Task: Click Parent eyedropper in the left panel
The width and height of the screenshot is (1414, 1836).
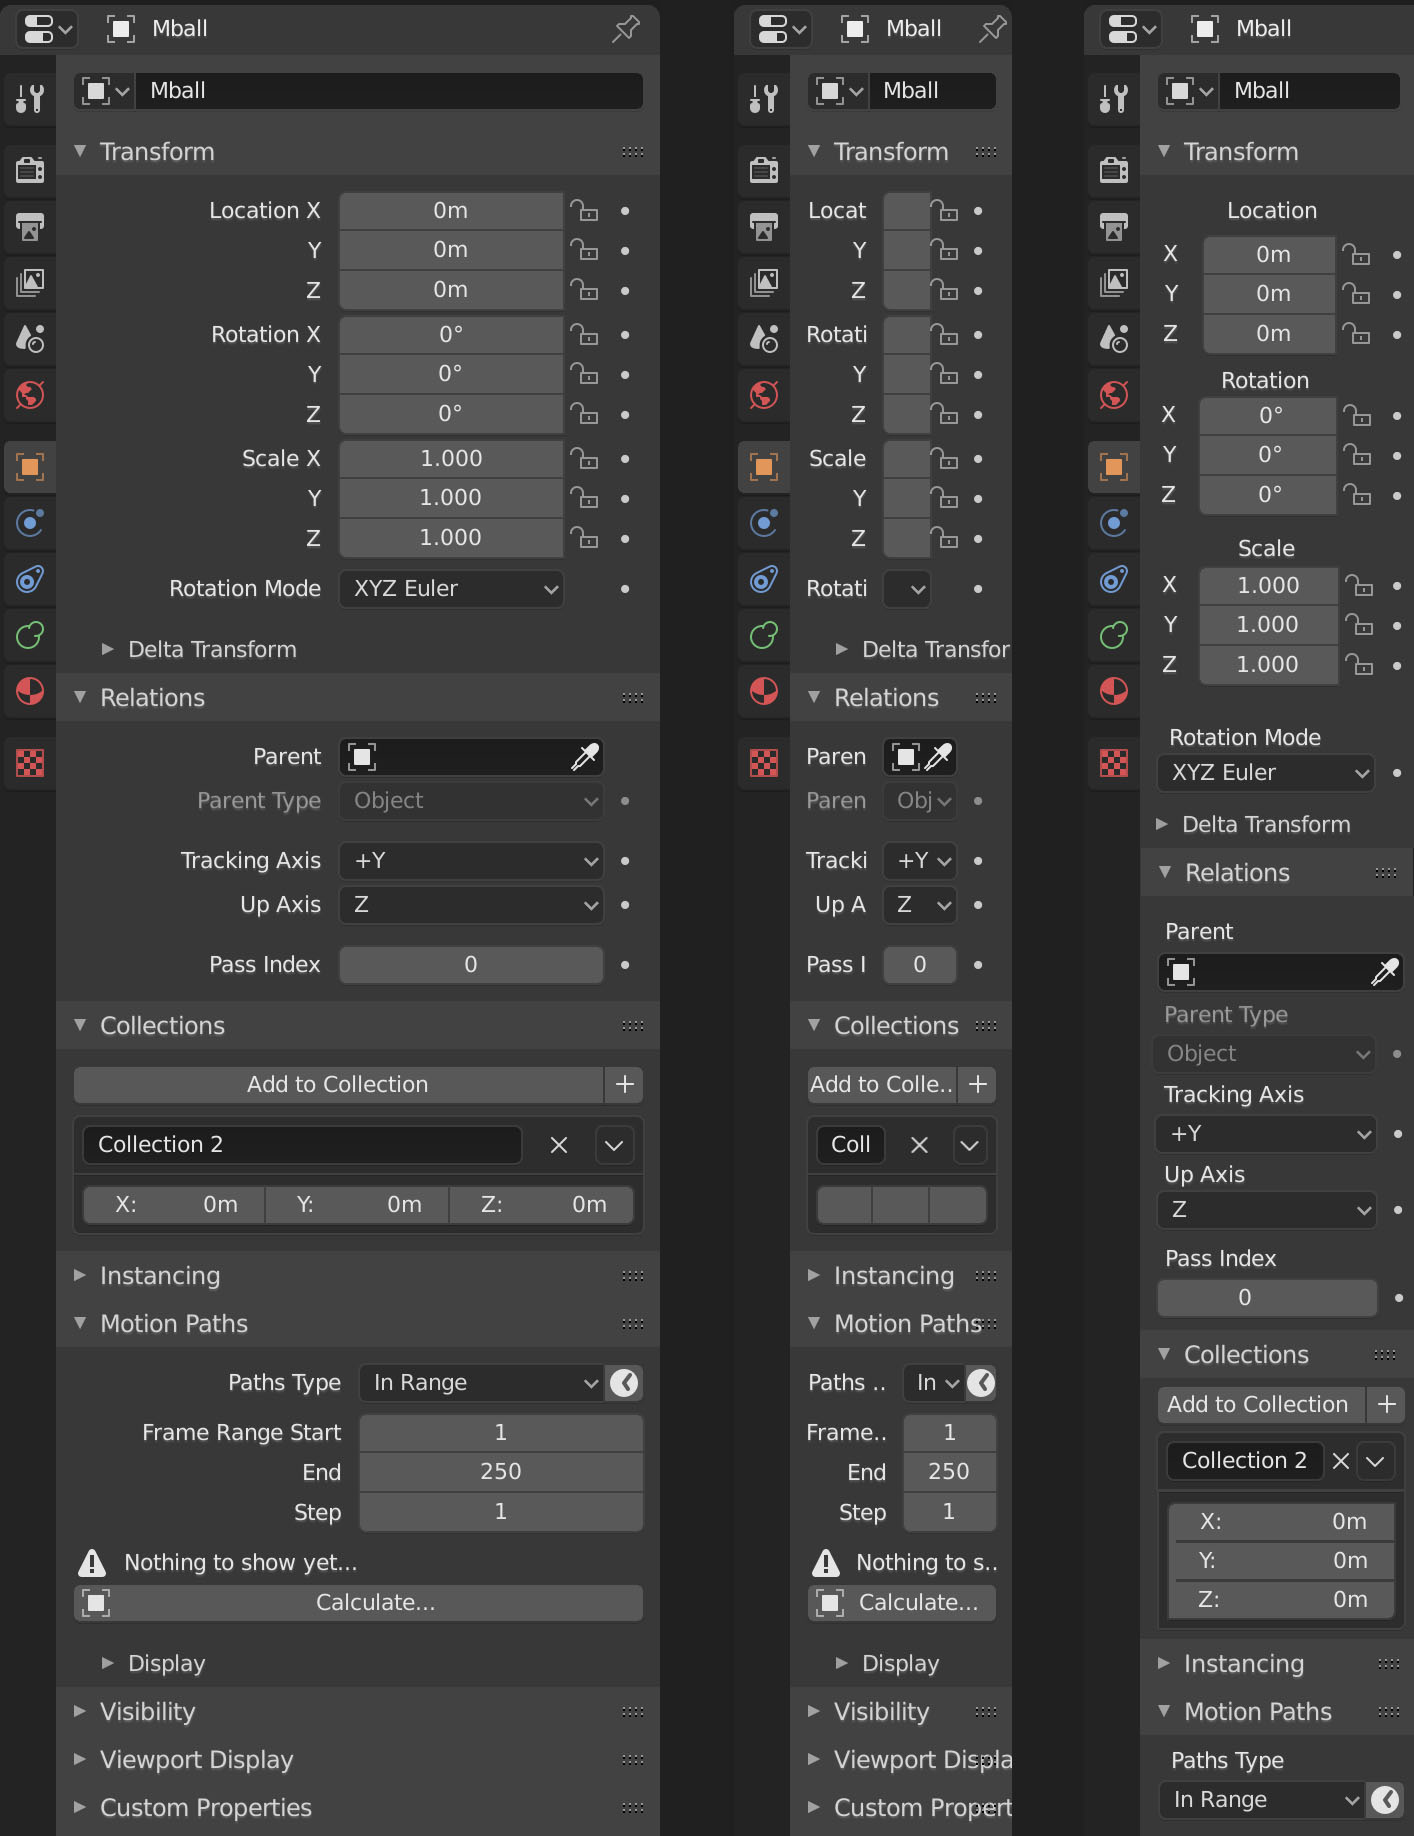Action: (585, 757)
